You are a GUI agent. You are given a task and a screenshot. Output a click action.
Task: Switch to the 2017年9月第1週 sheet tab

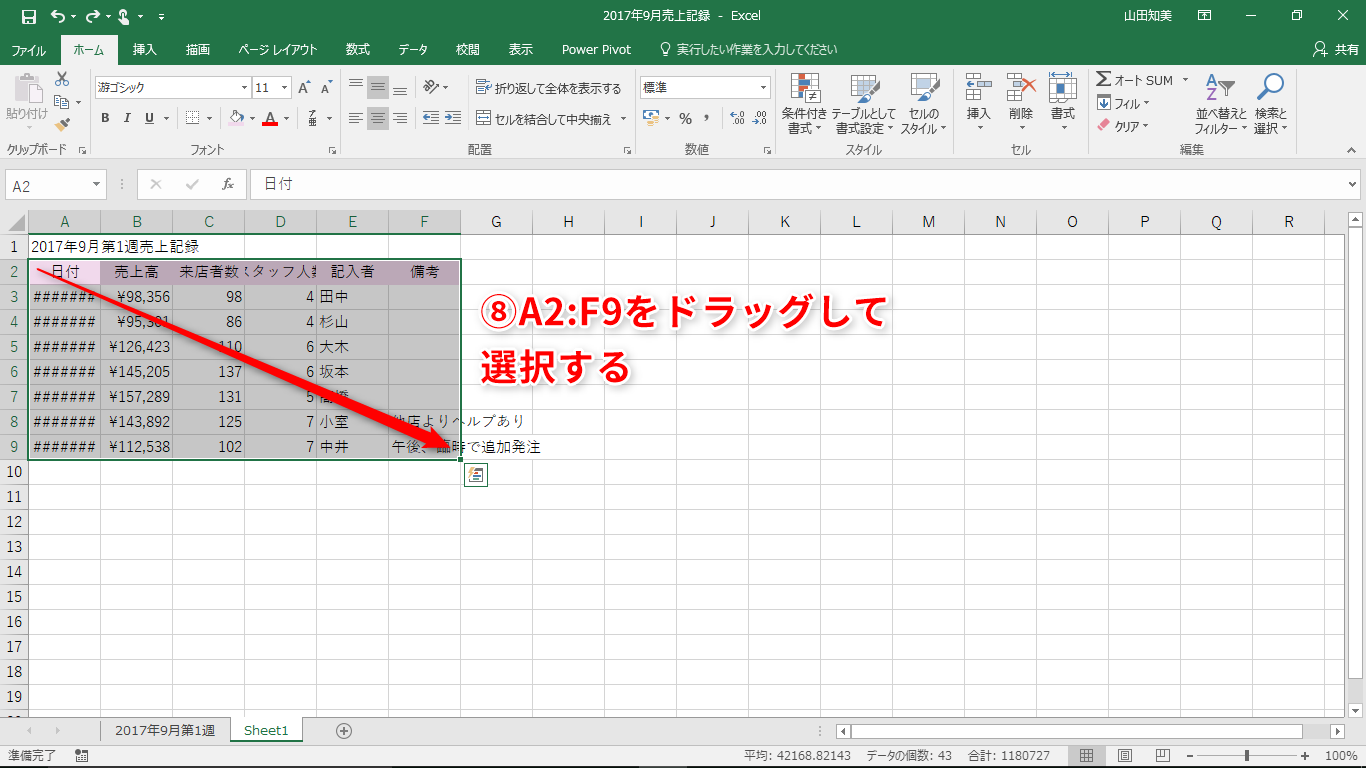coord(165,731)
